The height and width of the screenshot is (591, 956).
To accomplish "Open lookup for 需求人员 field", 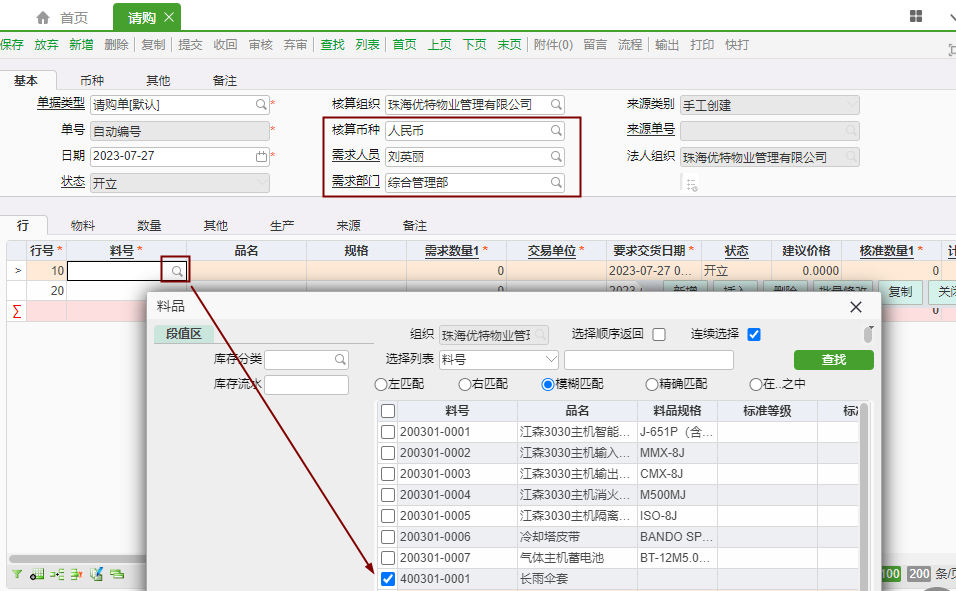I will (x=555, y=157).
